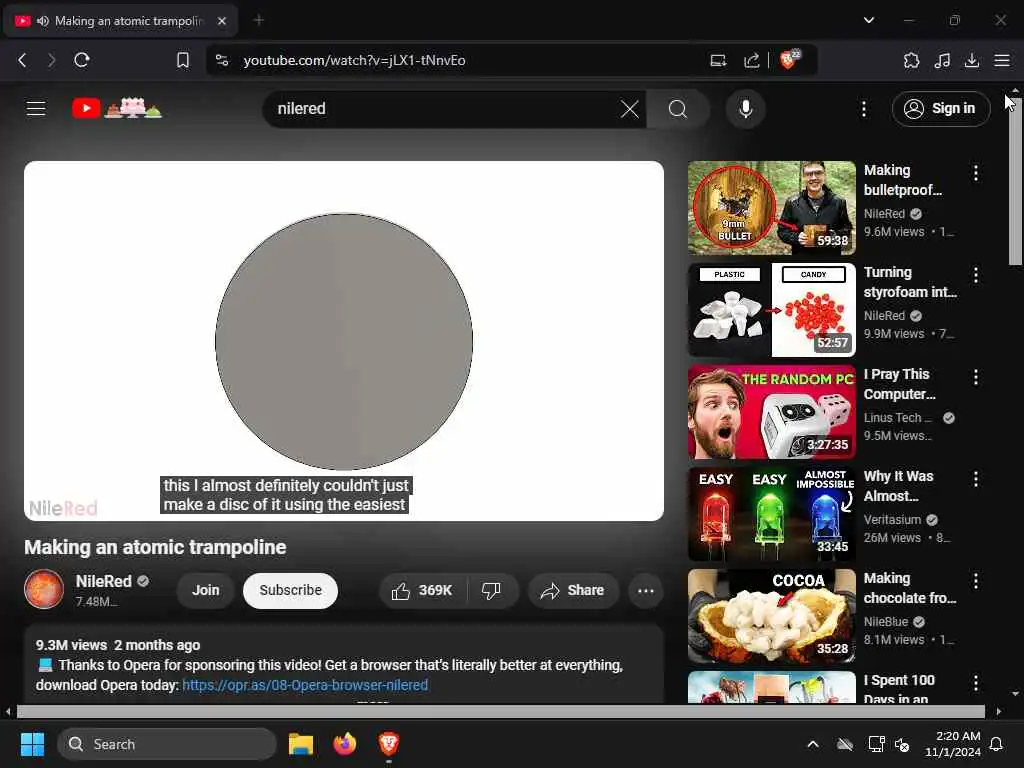This screenshot has height=768, width=1024.
Task: Open the Opera sponsor link
Action: tap(305, 685)
